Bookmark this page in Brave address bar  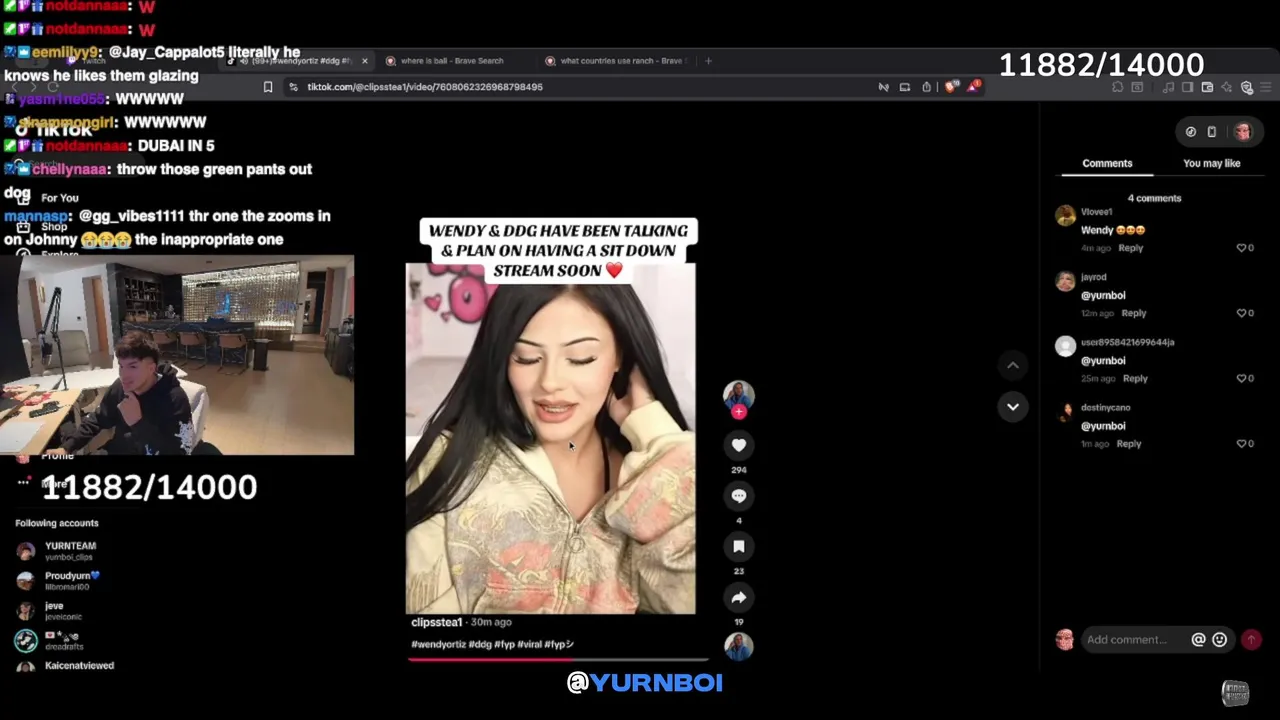(268, 87)
